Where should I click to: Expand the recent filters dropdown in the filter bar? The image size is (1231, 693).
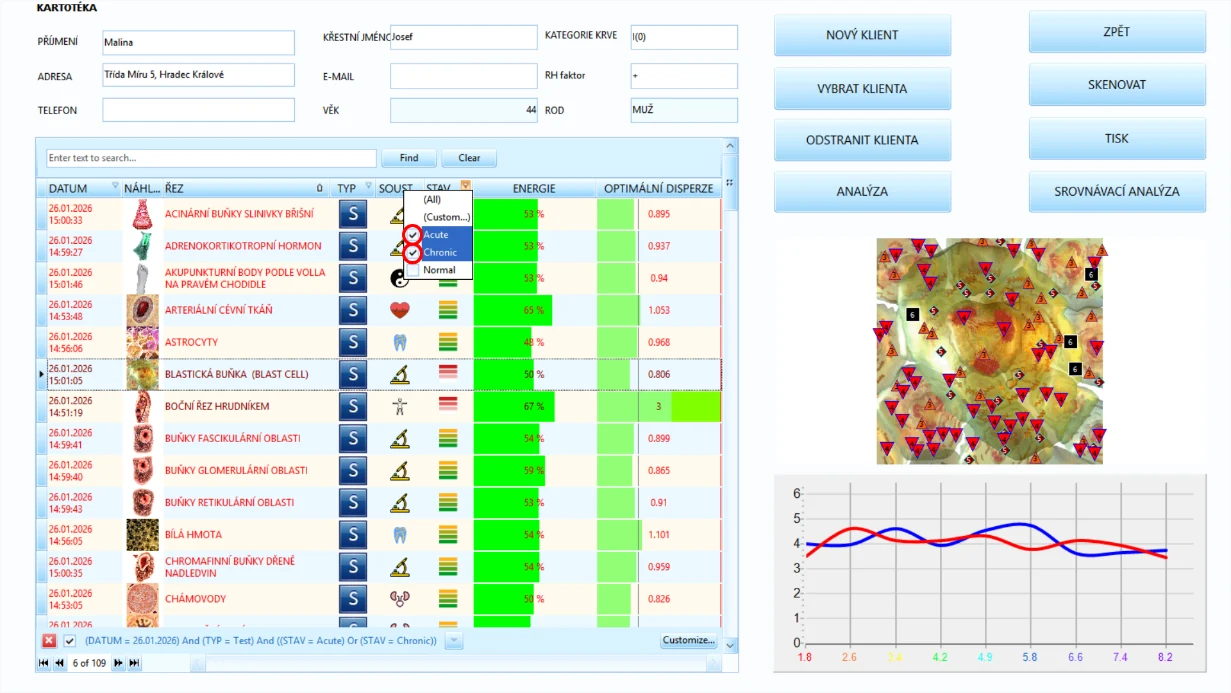pos(454,641)
